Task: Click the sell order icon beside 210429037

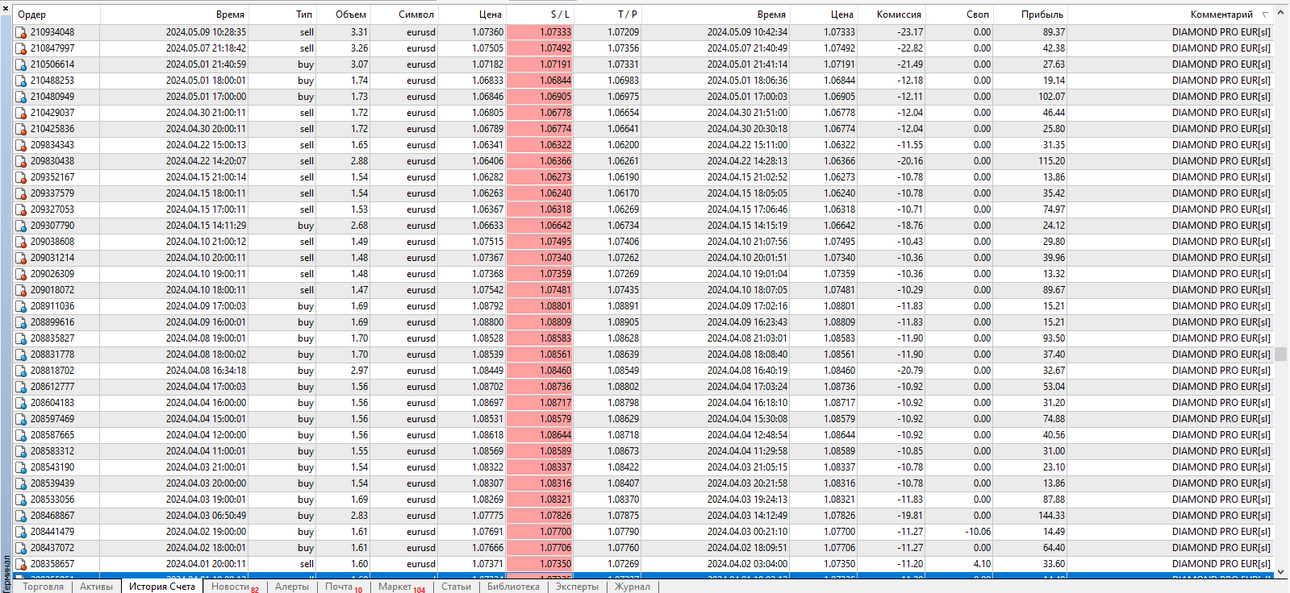Action: tap(21, 113)
